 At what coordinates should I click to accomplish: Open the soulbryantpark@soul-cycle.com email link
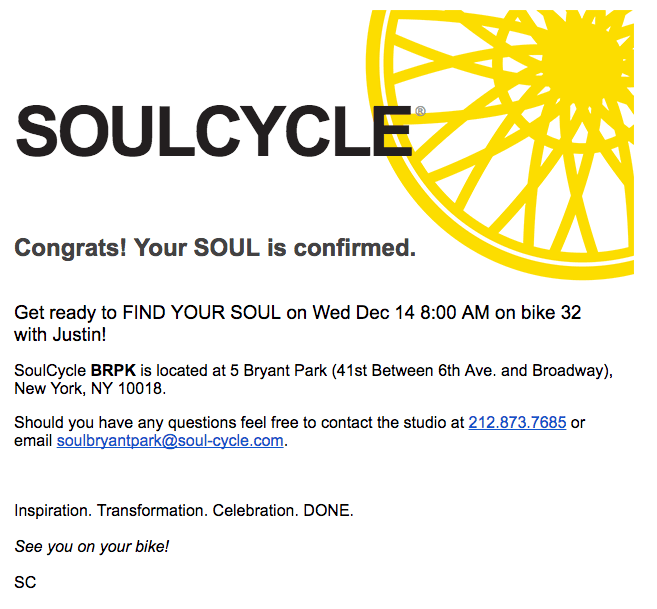[x=170, y=440]
